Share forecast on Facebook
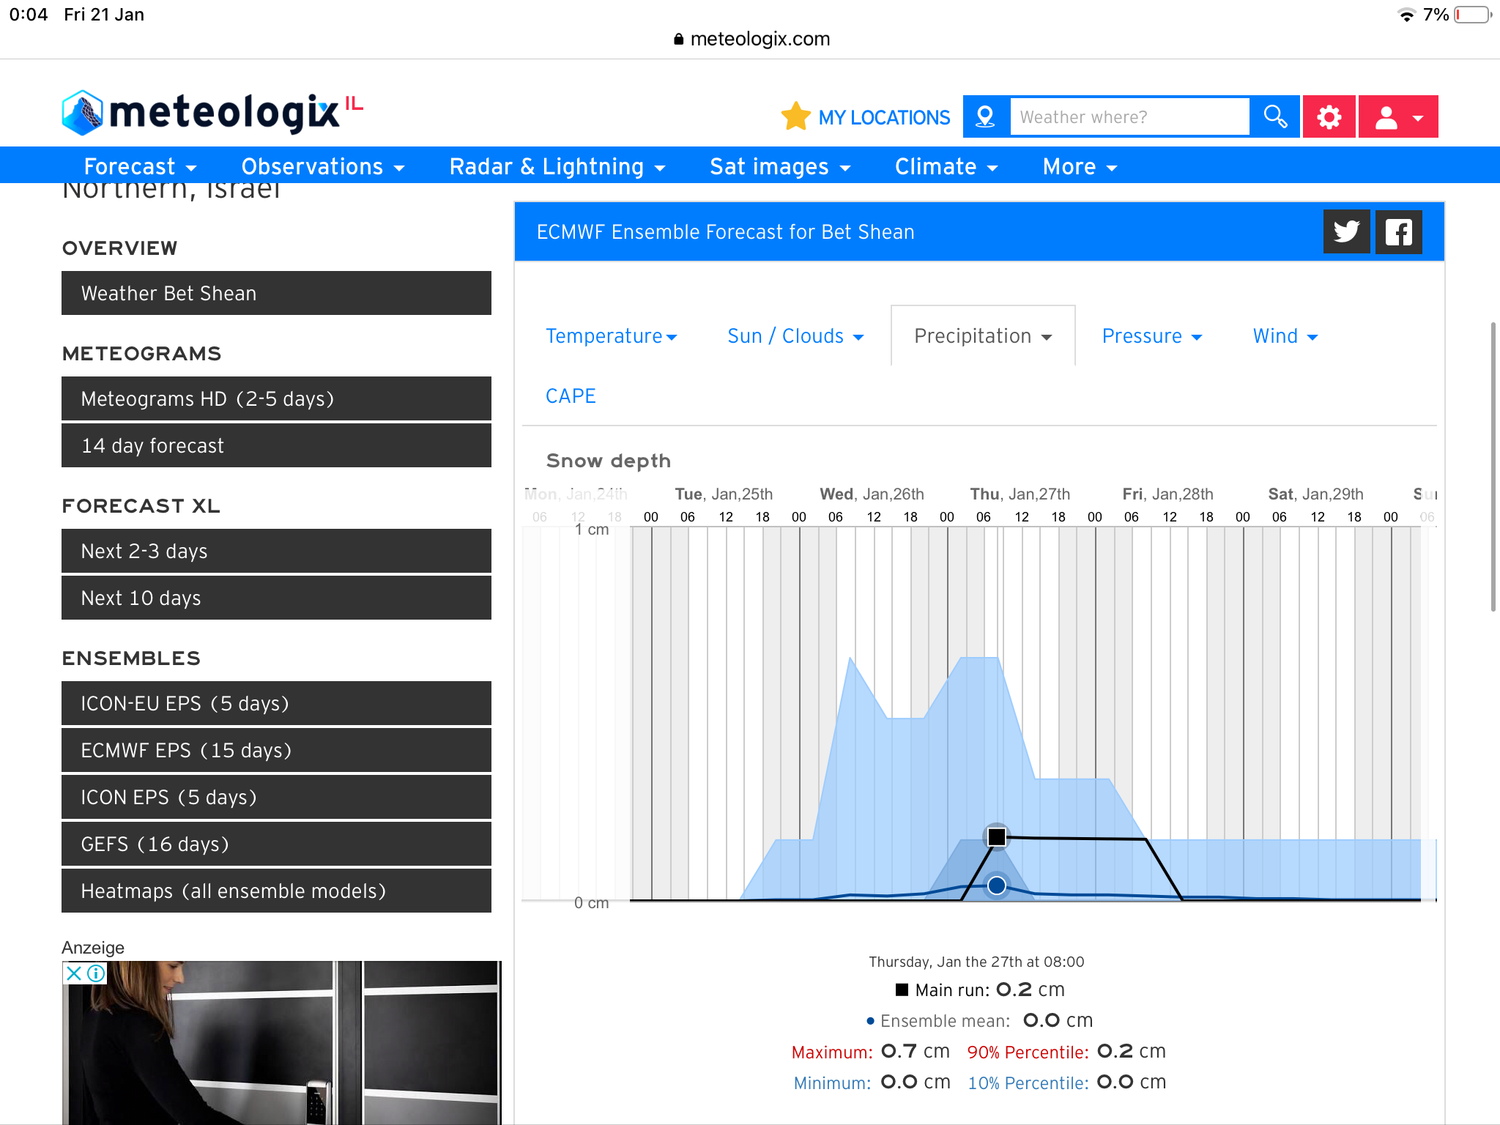This screenshot has width=1500, height=1125. pyautogui.click(x=1398, y=232)
